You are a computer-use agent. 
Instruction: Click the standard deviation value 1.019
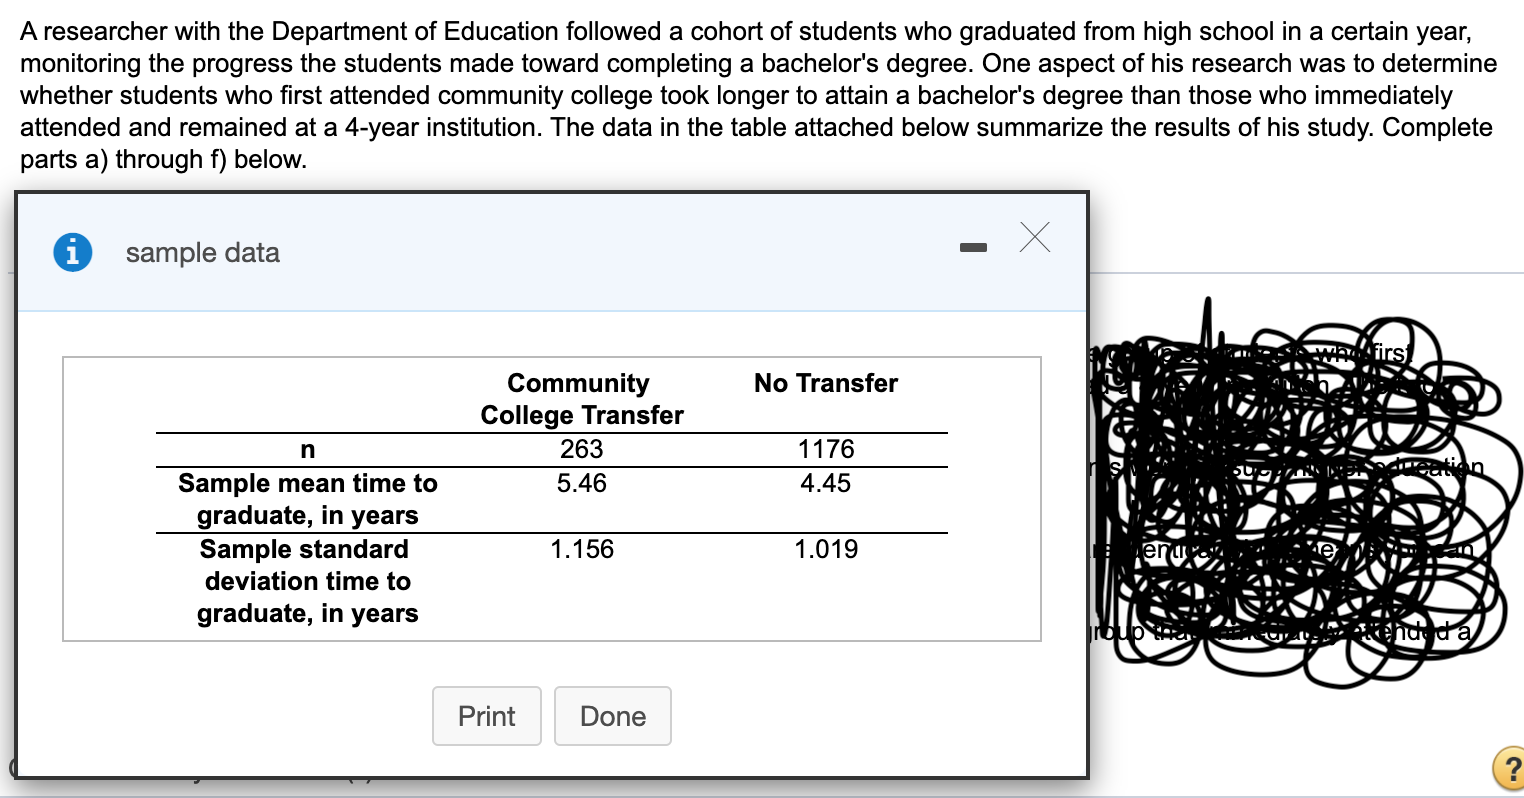[827, 549]
